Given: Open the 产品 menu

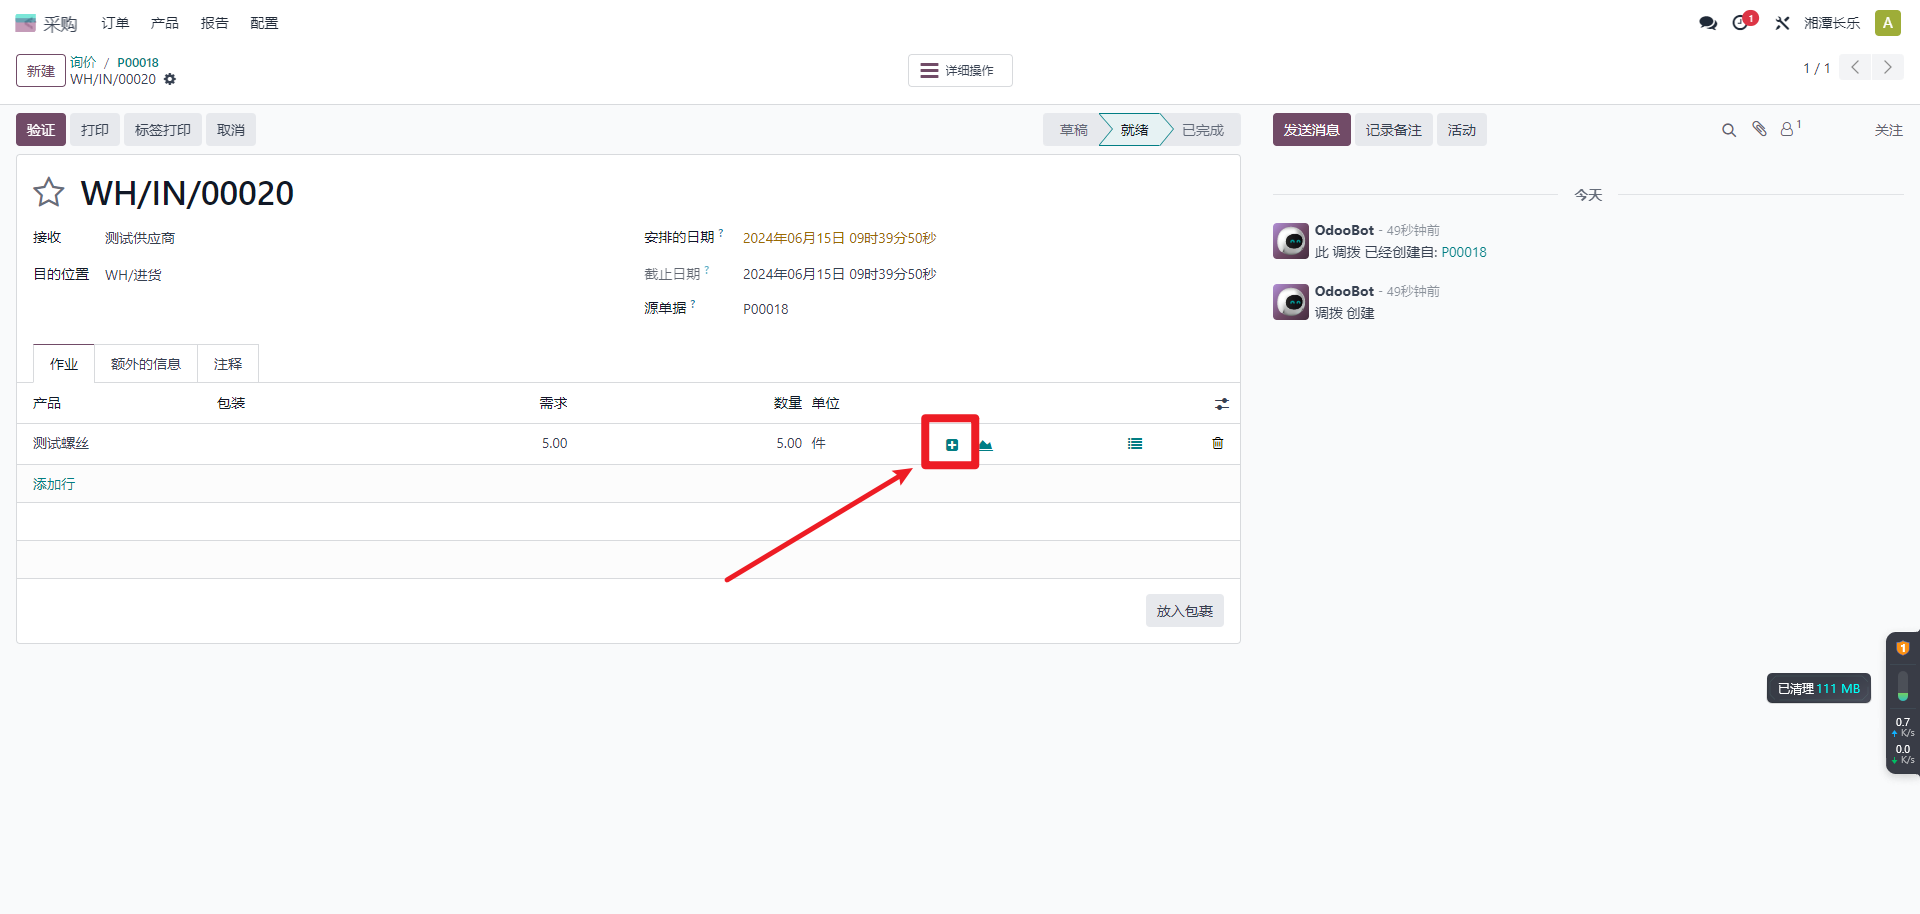Looking at the screenshot, I should click(164, 23).
